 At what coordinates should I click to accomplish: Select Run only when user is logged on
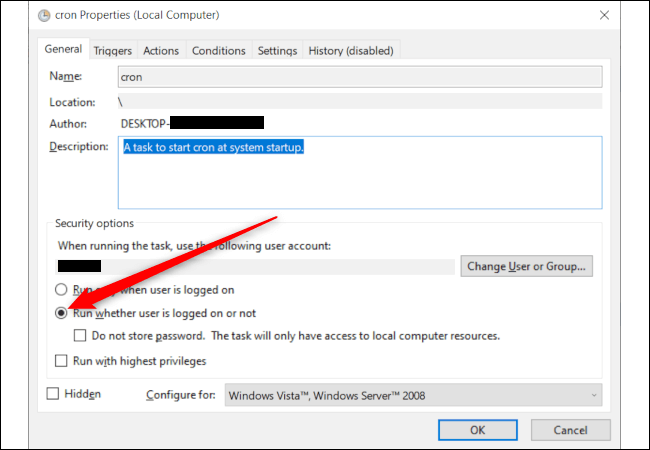(x=62, y=290)
